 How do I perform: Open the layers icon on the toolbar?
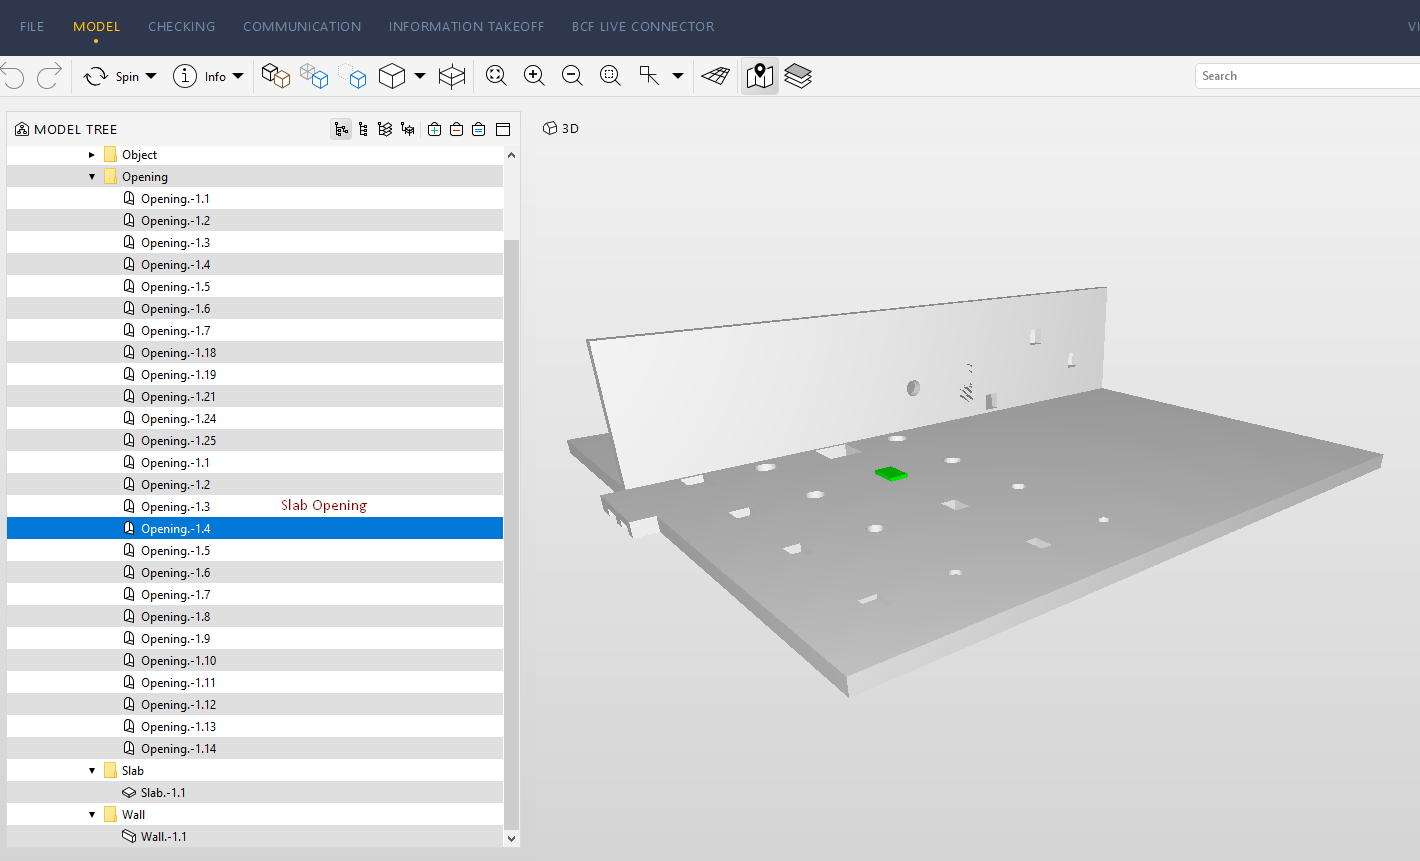click(798, 75)
